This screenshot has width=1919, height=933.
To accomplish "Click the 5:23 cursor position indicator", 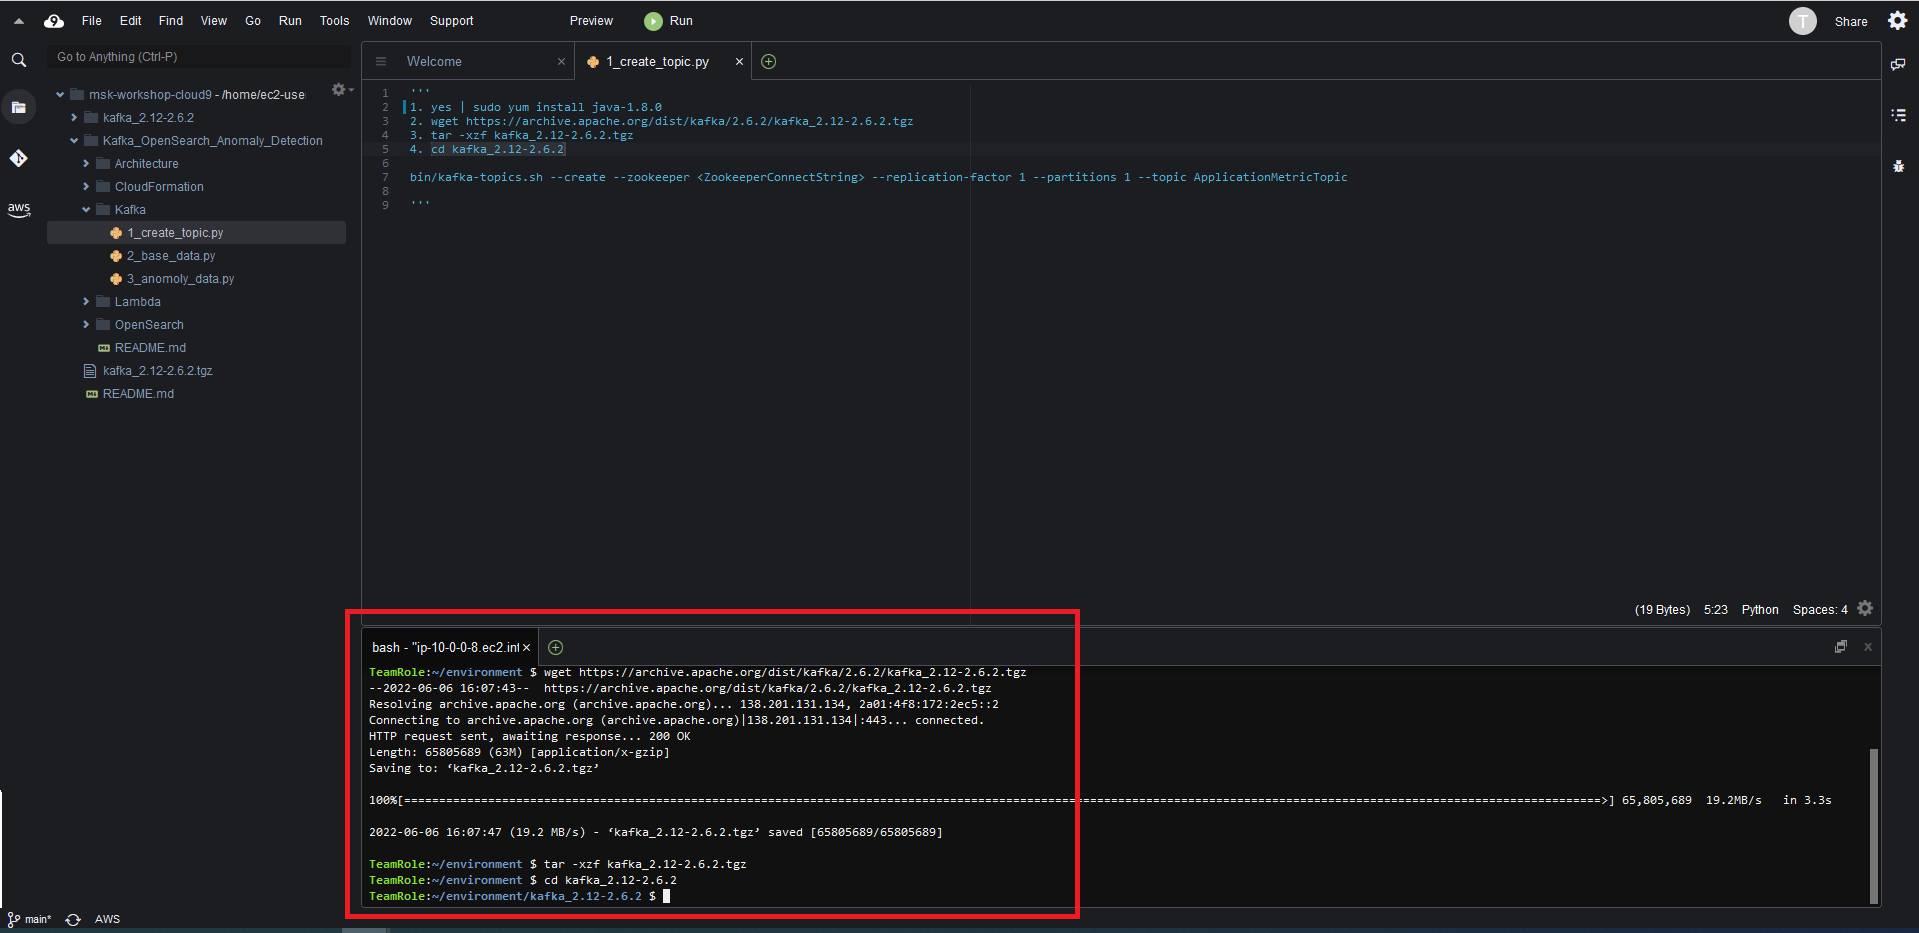I will (1715, 610).
